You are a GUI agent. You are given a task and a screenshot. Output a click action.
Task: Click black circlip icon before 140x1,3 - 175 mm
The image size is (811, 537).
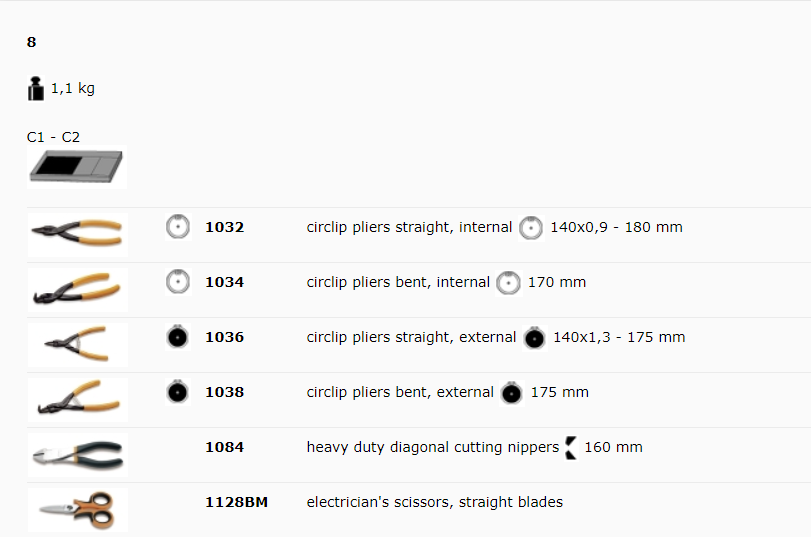pos(534,338)
